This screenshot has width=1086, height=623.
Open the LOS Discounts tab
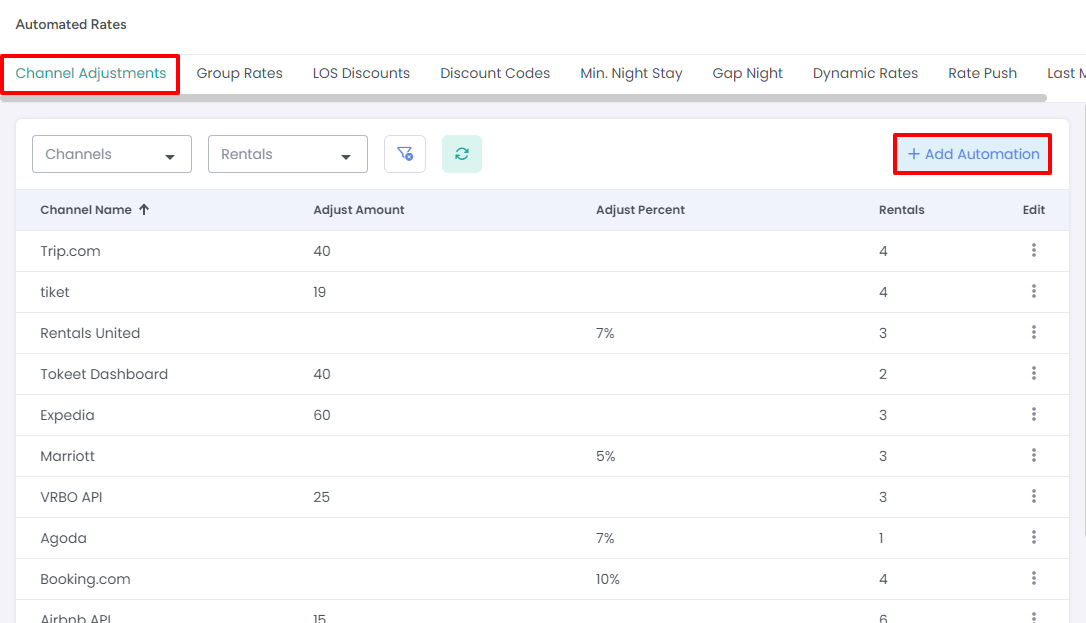point(361,73)
